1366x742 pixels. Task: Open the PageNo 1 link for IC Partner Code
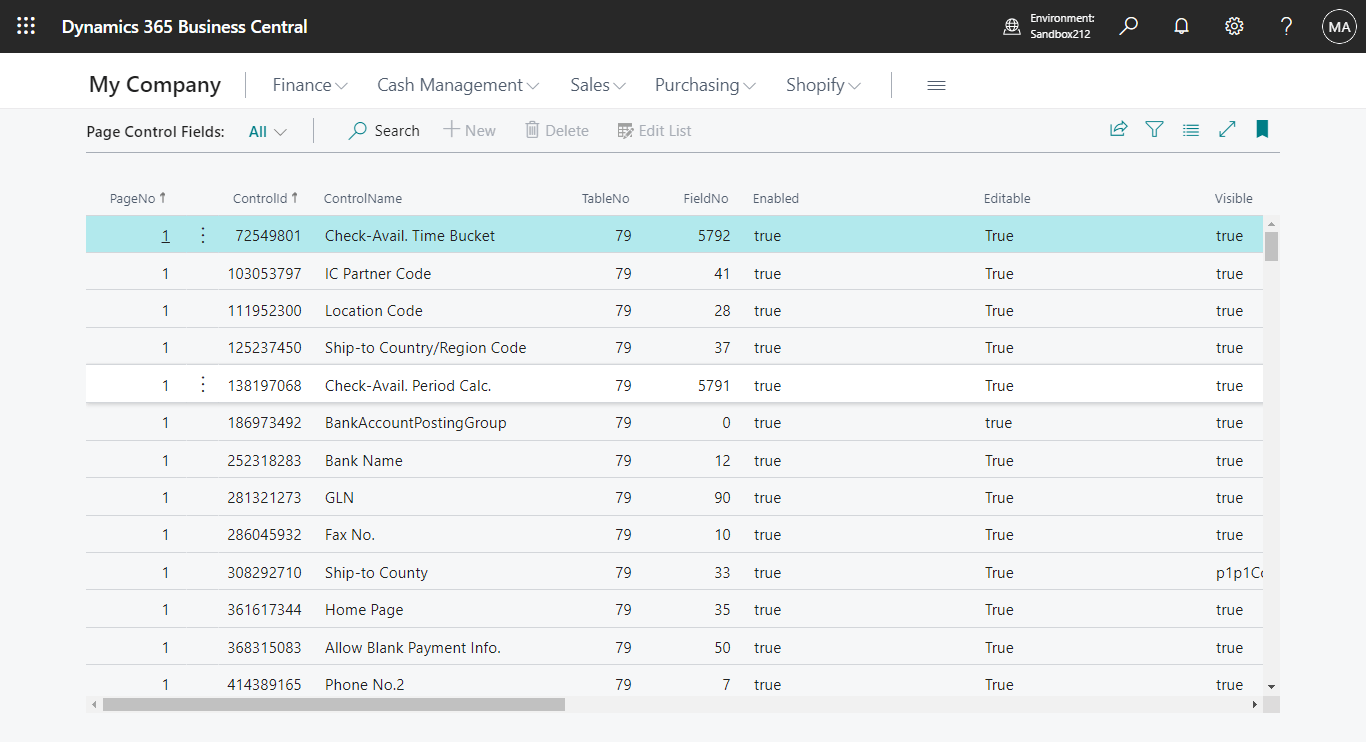pos(165,273)
